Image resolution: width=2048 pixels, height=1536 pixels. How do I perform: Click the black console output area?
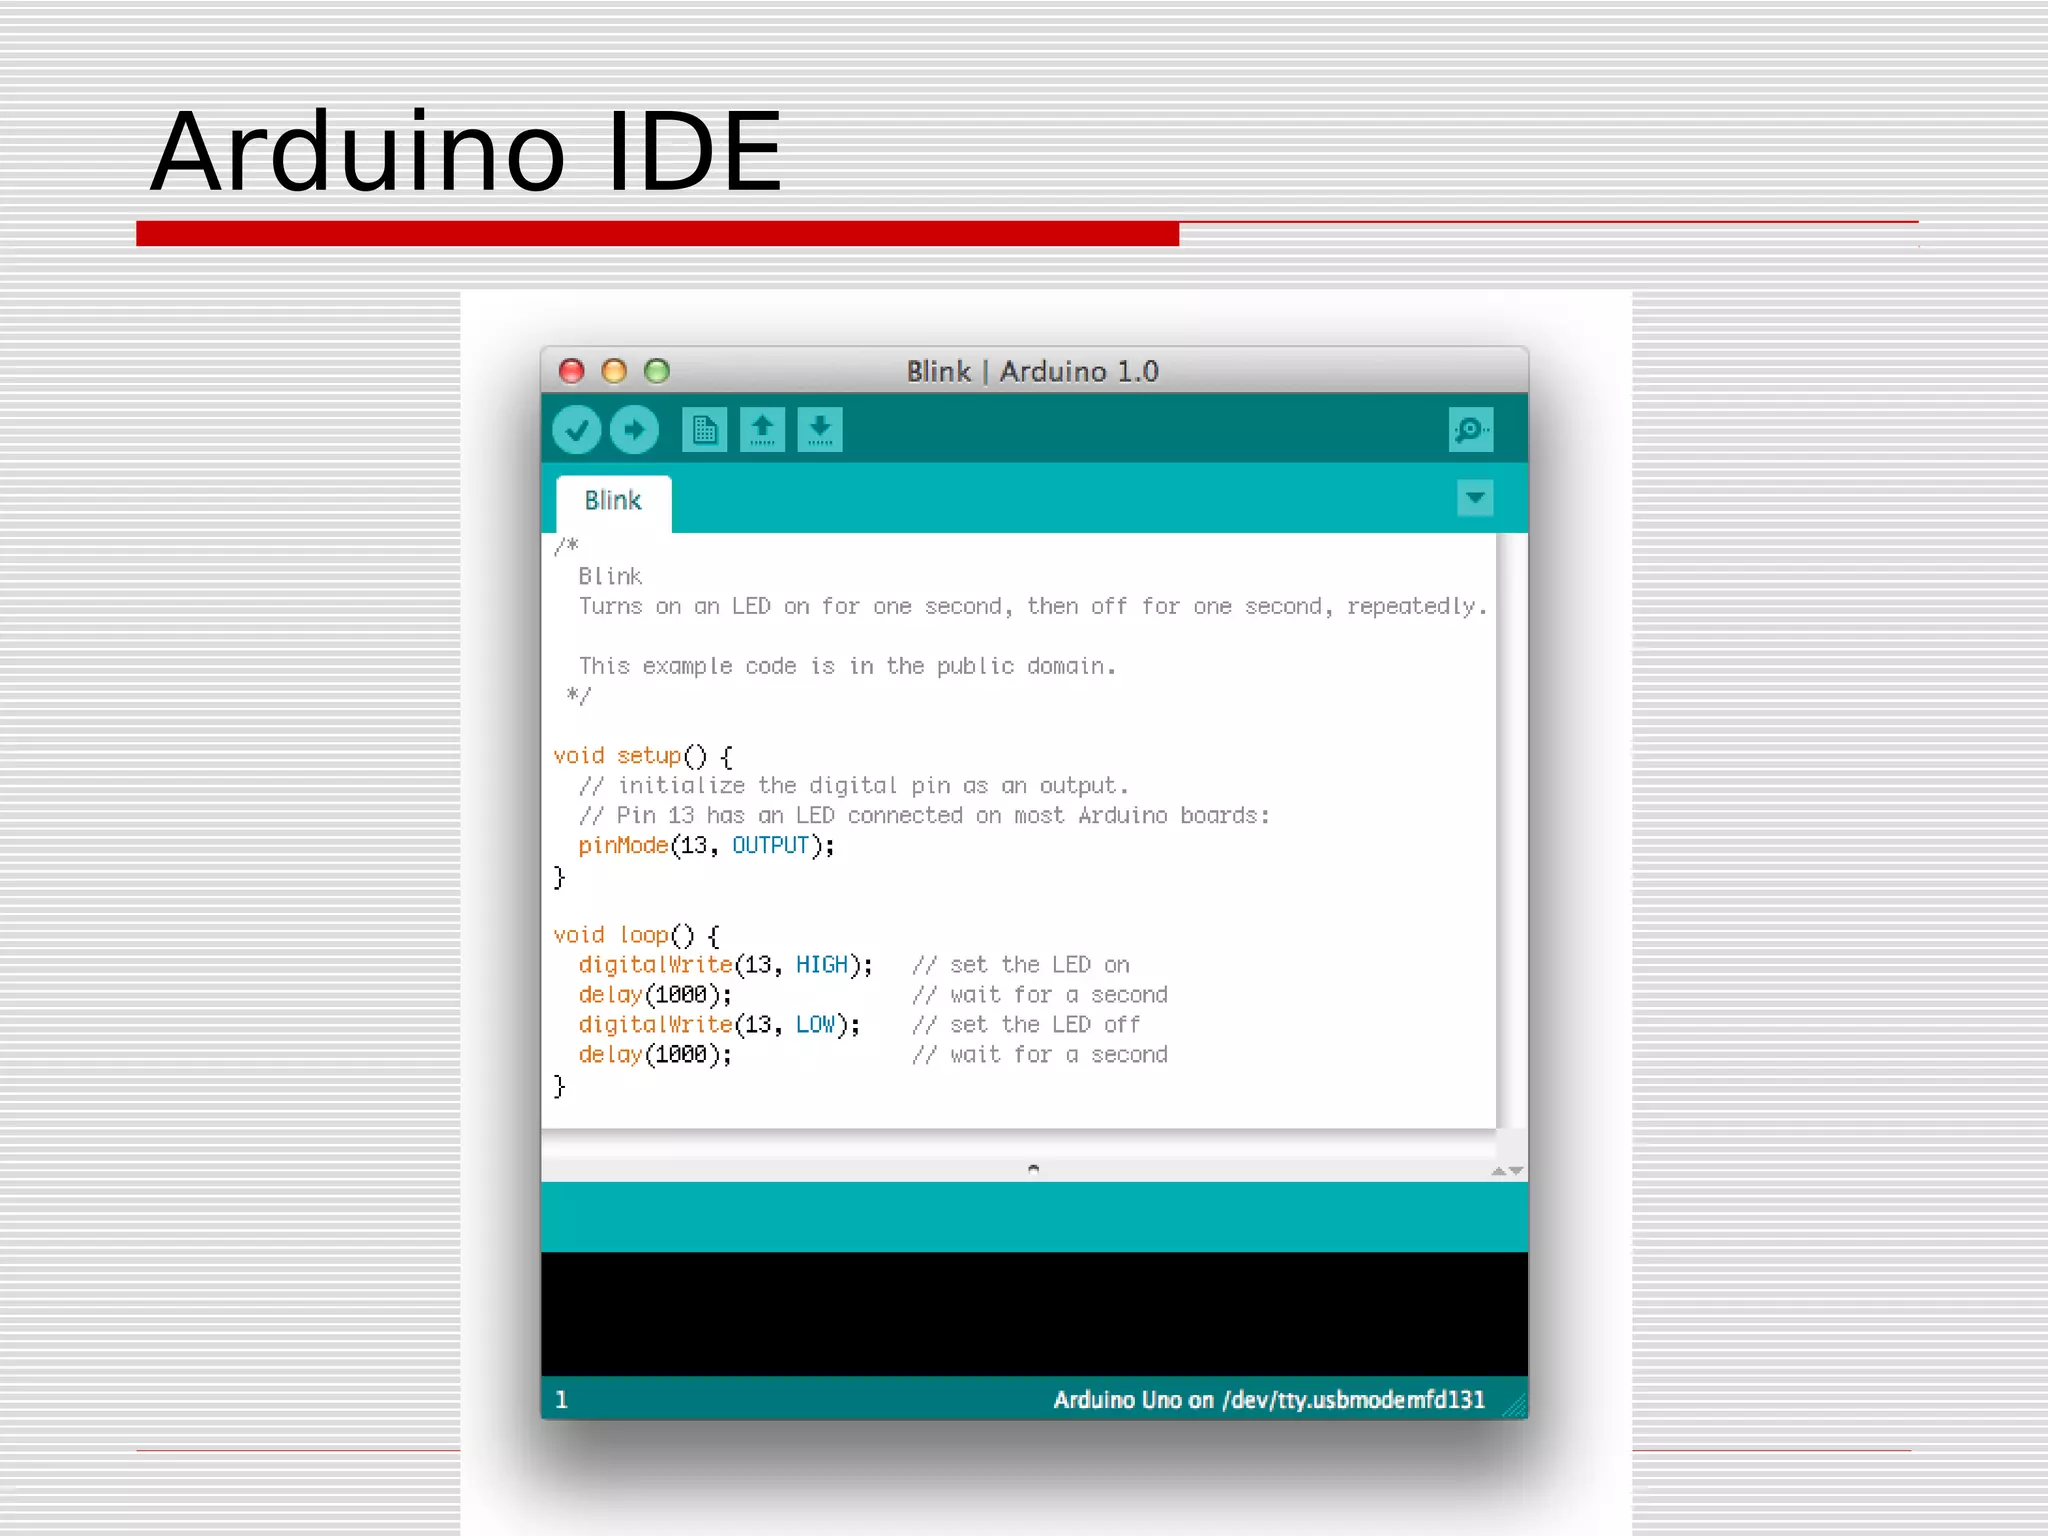pos(1034,1314)
